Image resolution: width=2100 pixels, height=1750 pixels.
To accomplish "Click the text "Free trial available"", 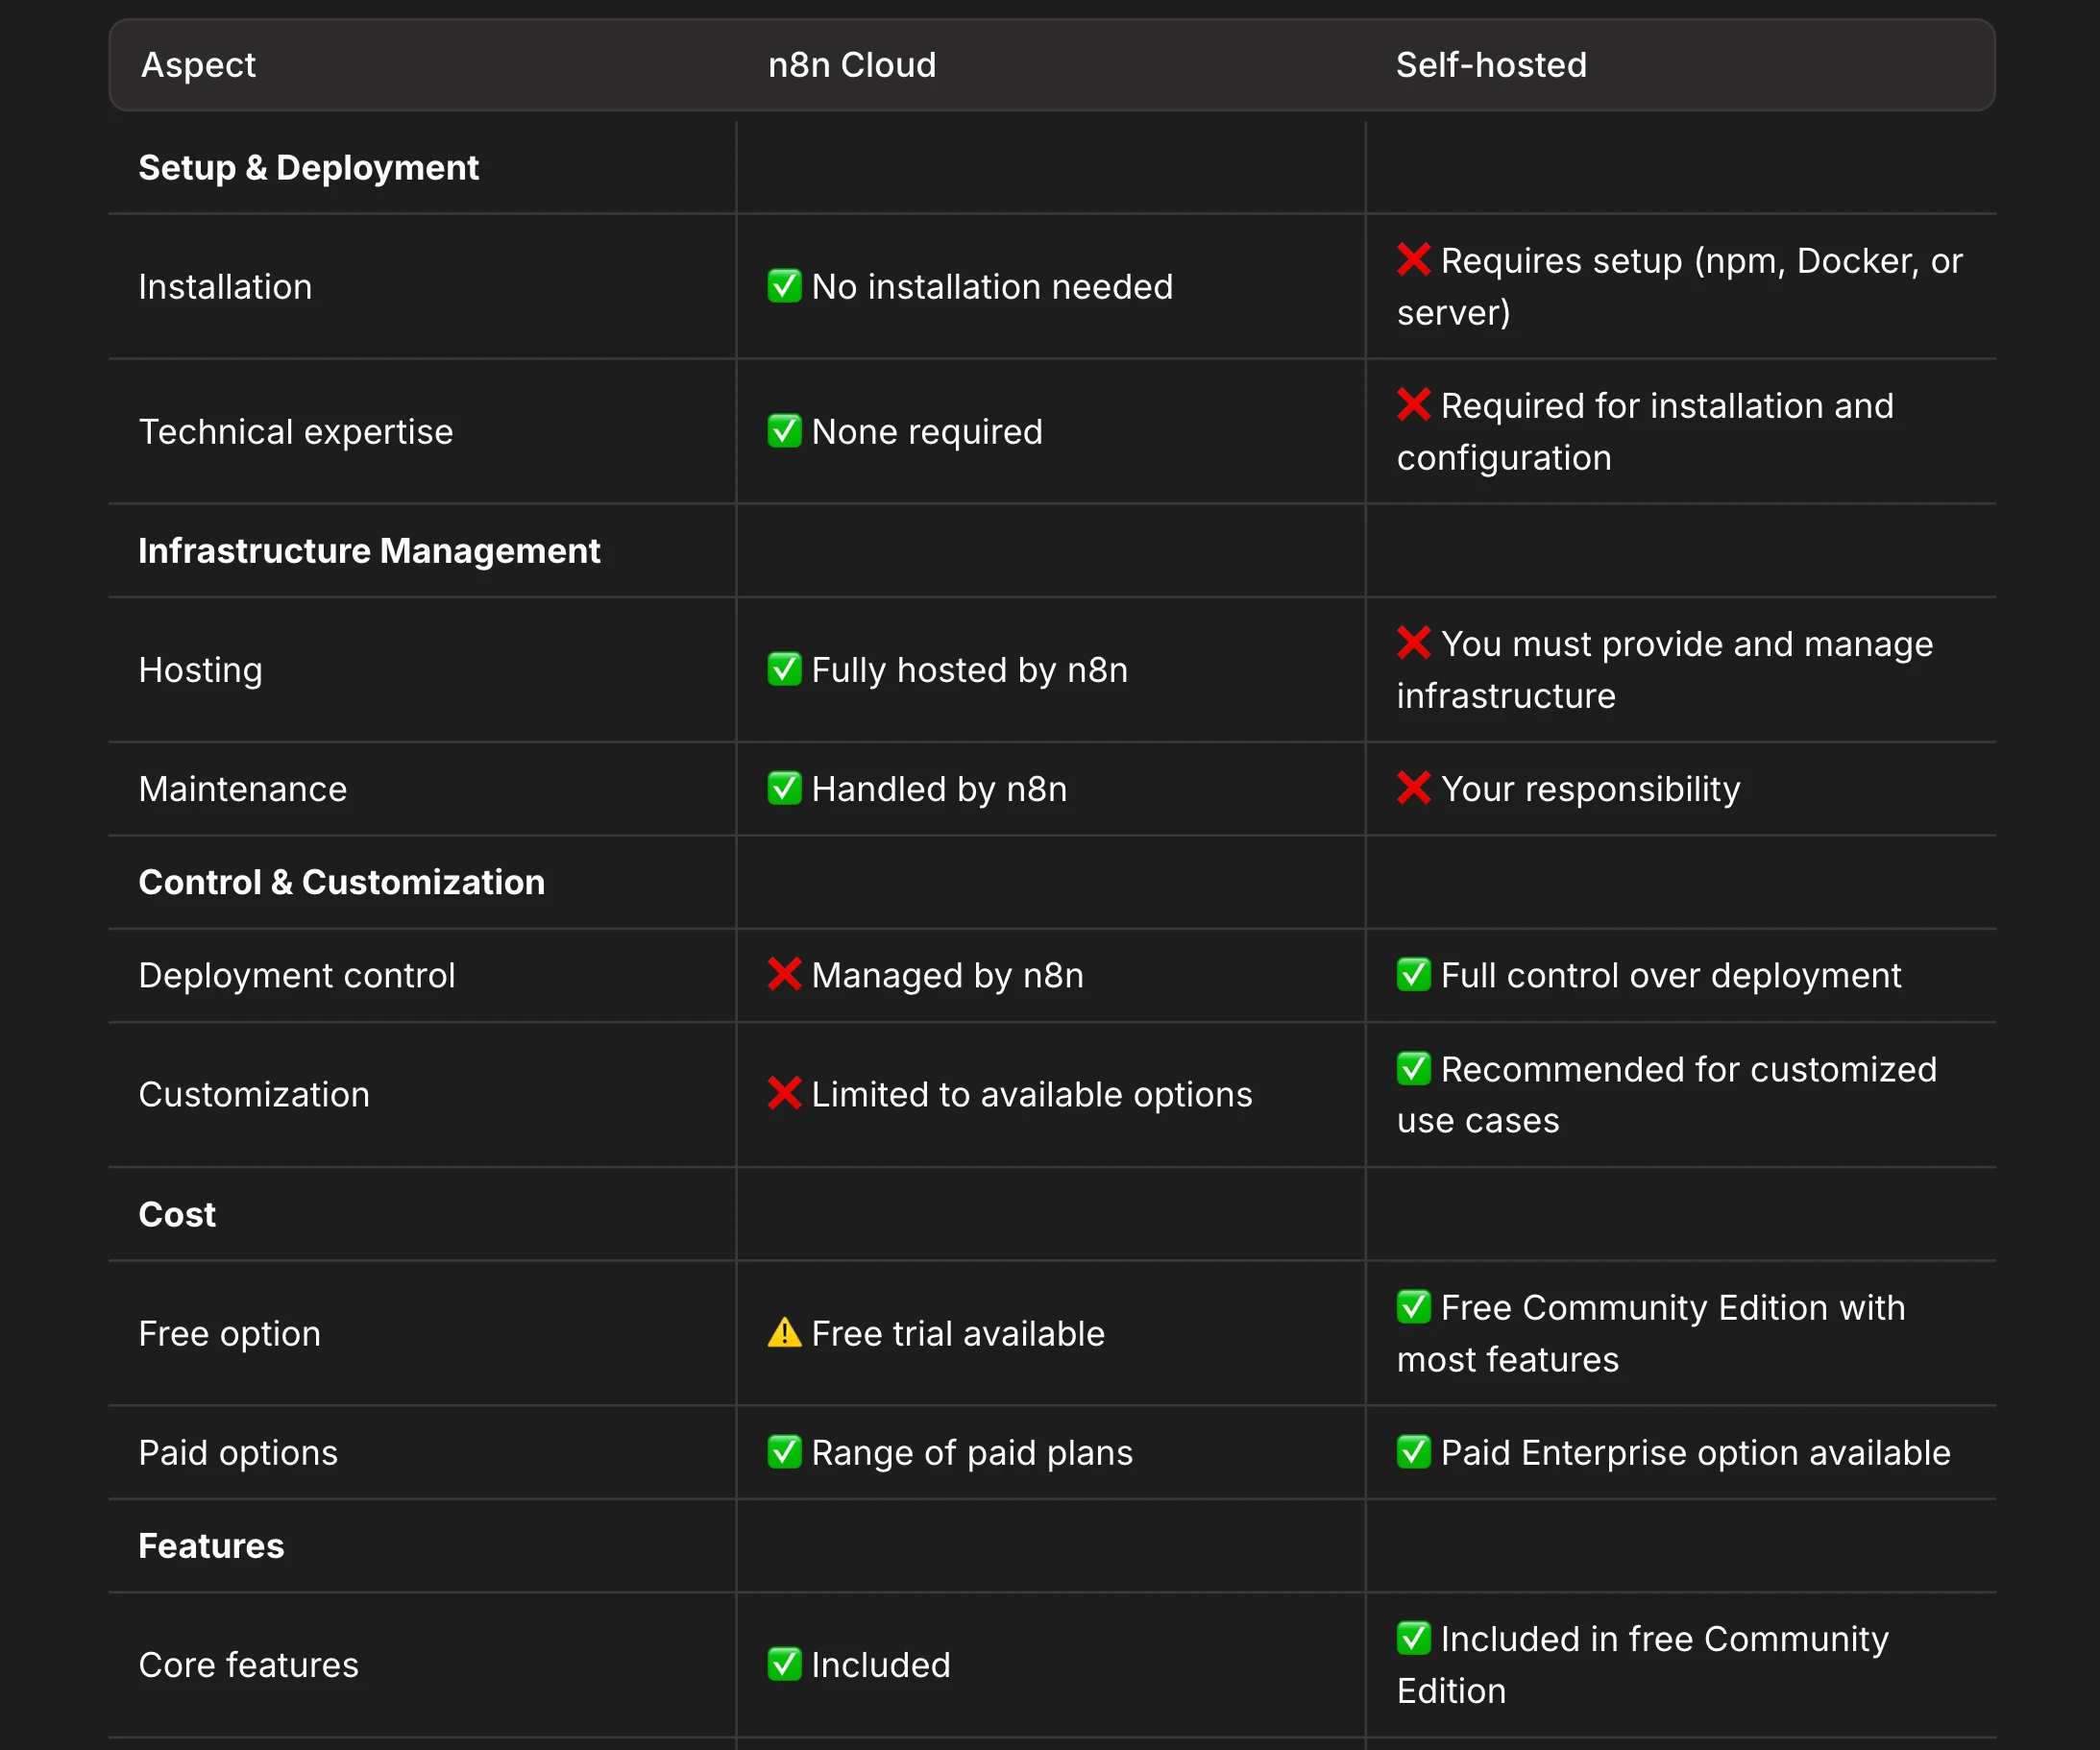I will click(958, 1333).
